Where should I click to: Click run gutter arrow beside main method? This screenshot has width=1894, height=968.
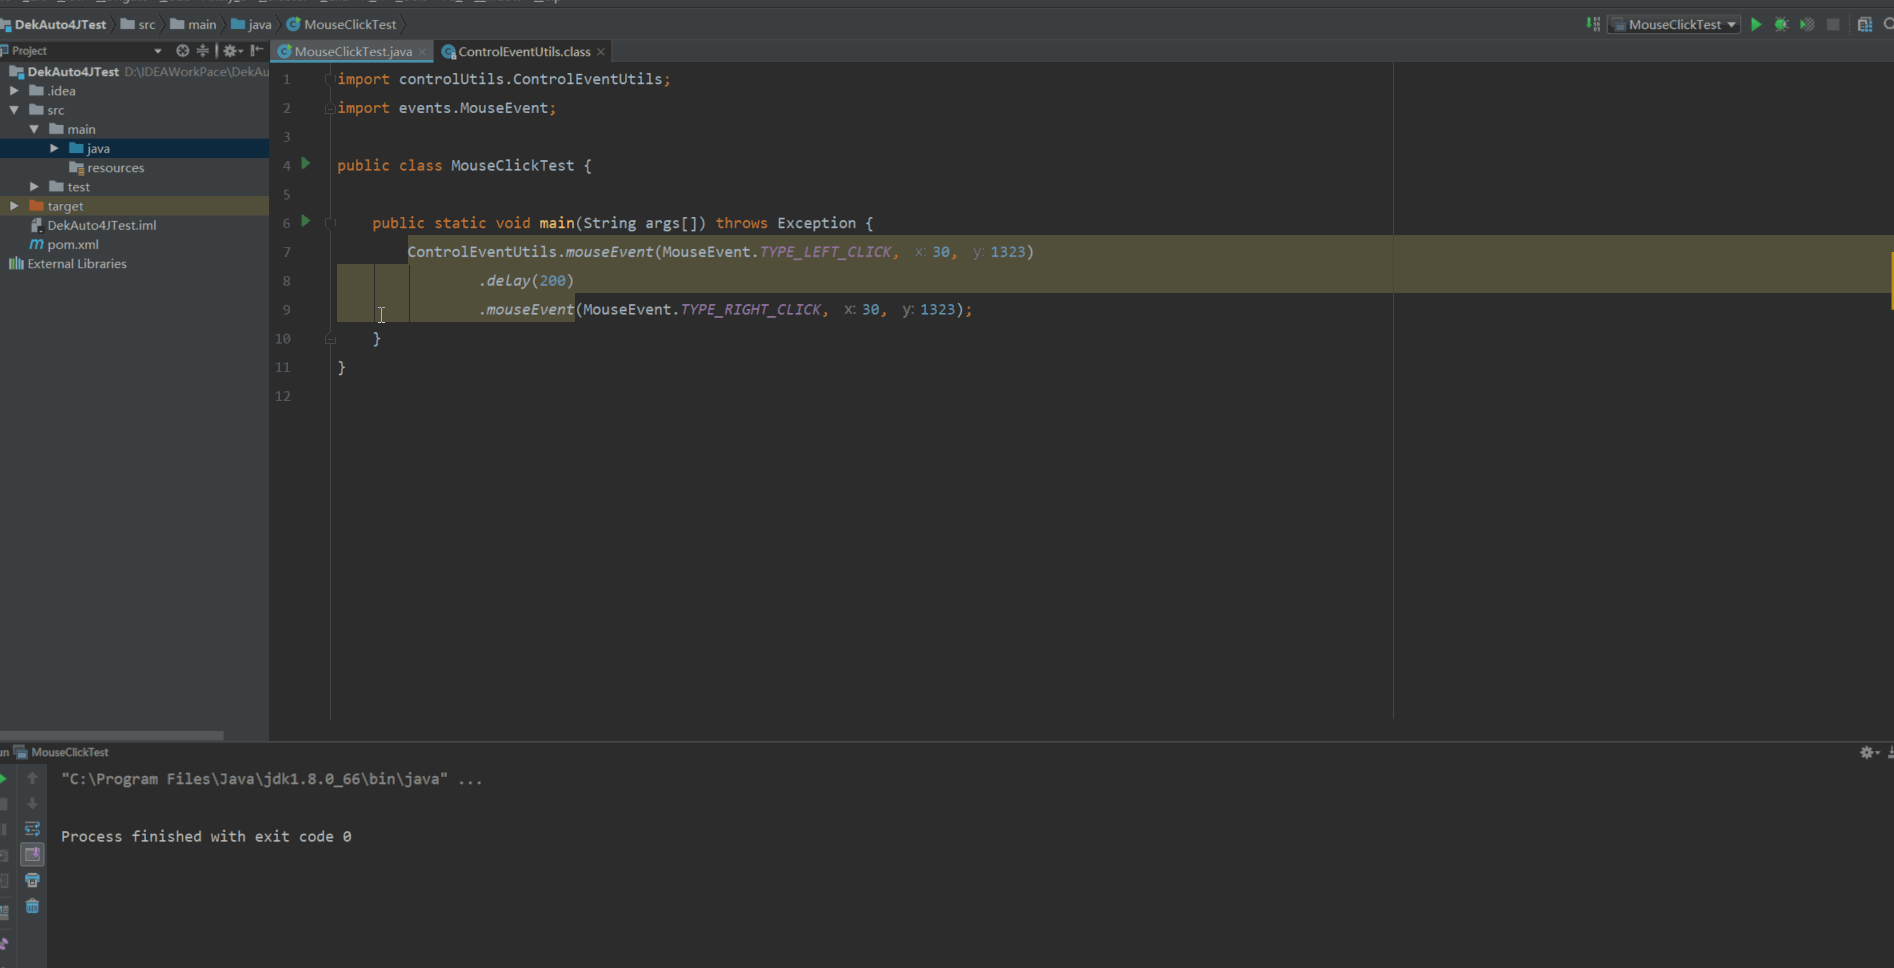pos(306,221)
